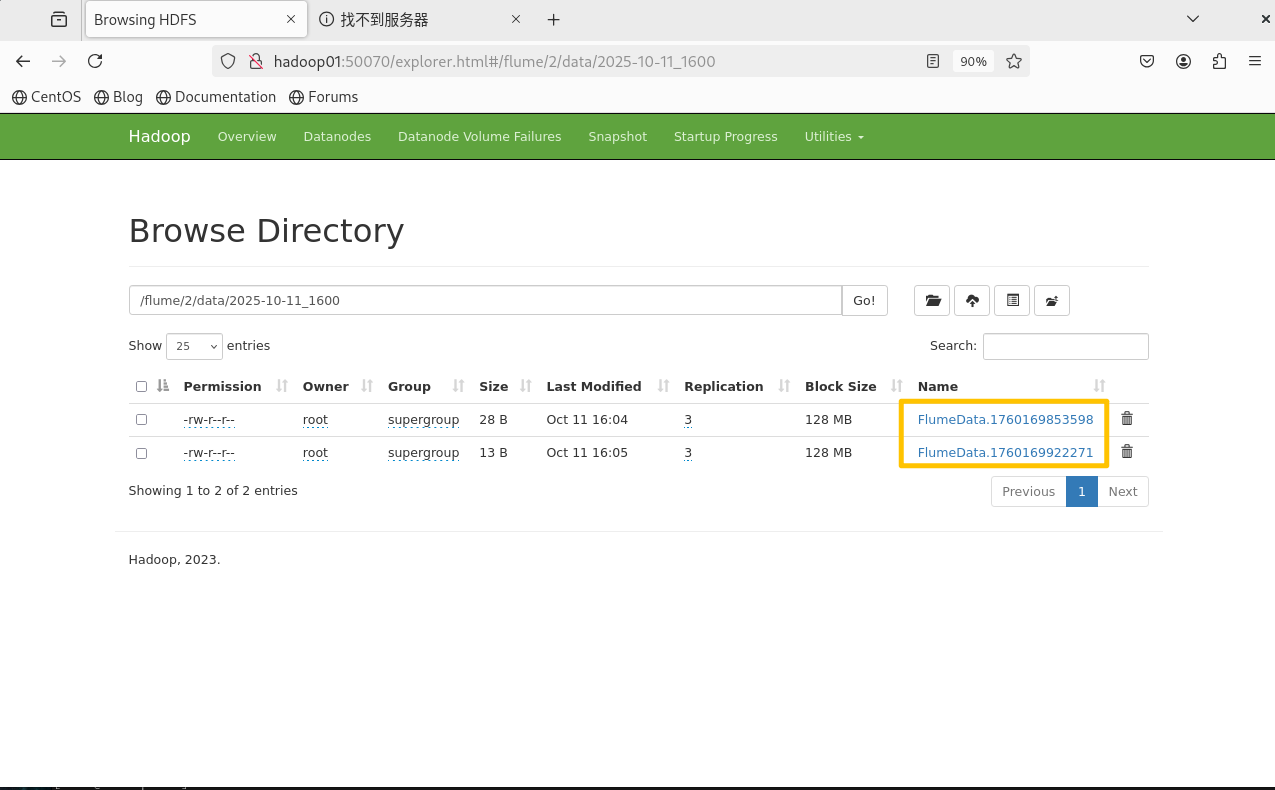Click replication value 3 of 13 B file
Viewport: 1275px width, 790px height.
(x=688, y=453)
